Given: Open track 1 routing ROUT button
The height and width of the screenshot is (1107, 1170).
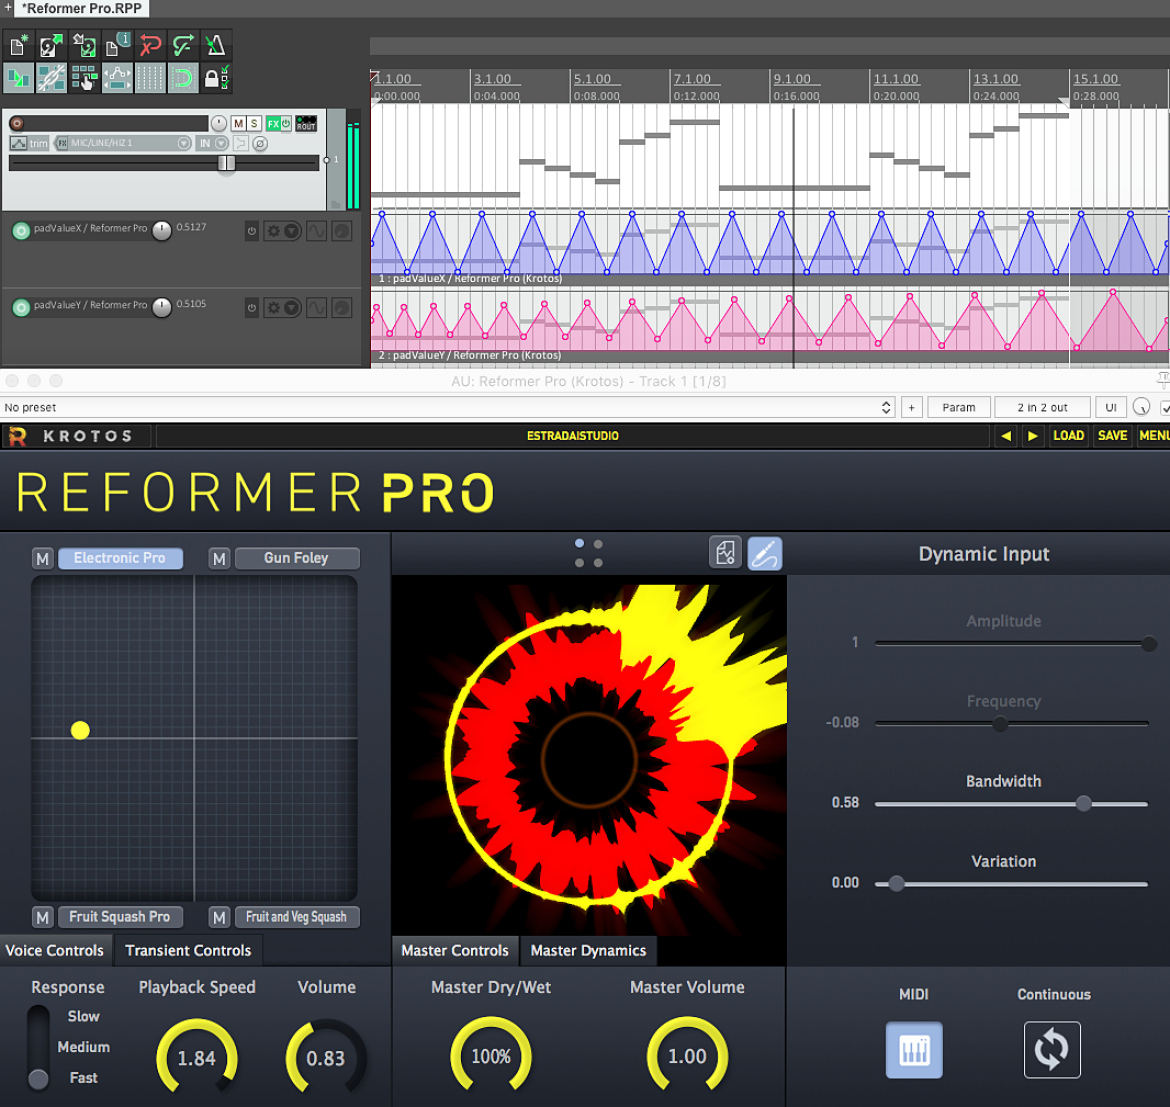Looking at the screenshot, I should [306, 123].
